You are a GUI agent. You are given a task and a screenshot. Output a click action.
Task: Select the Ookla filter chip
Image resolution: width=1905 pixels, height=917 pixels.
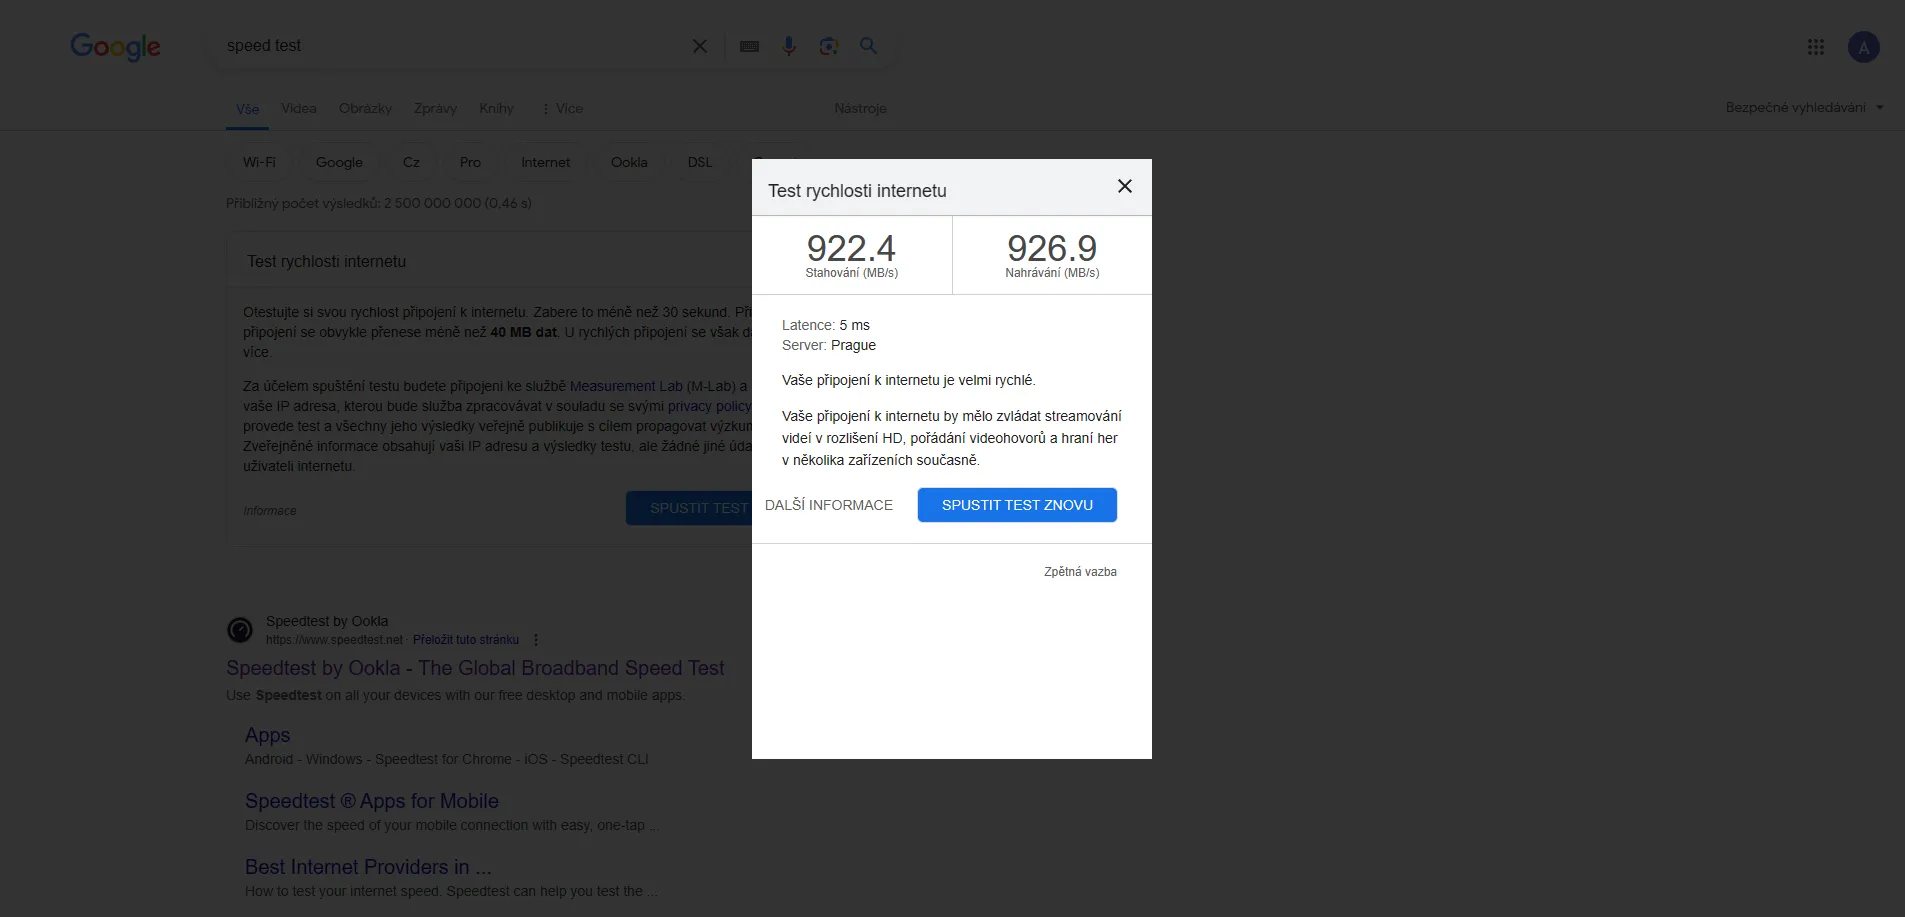point(629,163)
